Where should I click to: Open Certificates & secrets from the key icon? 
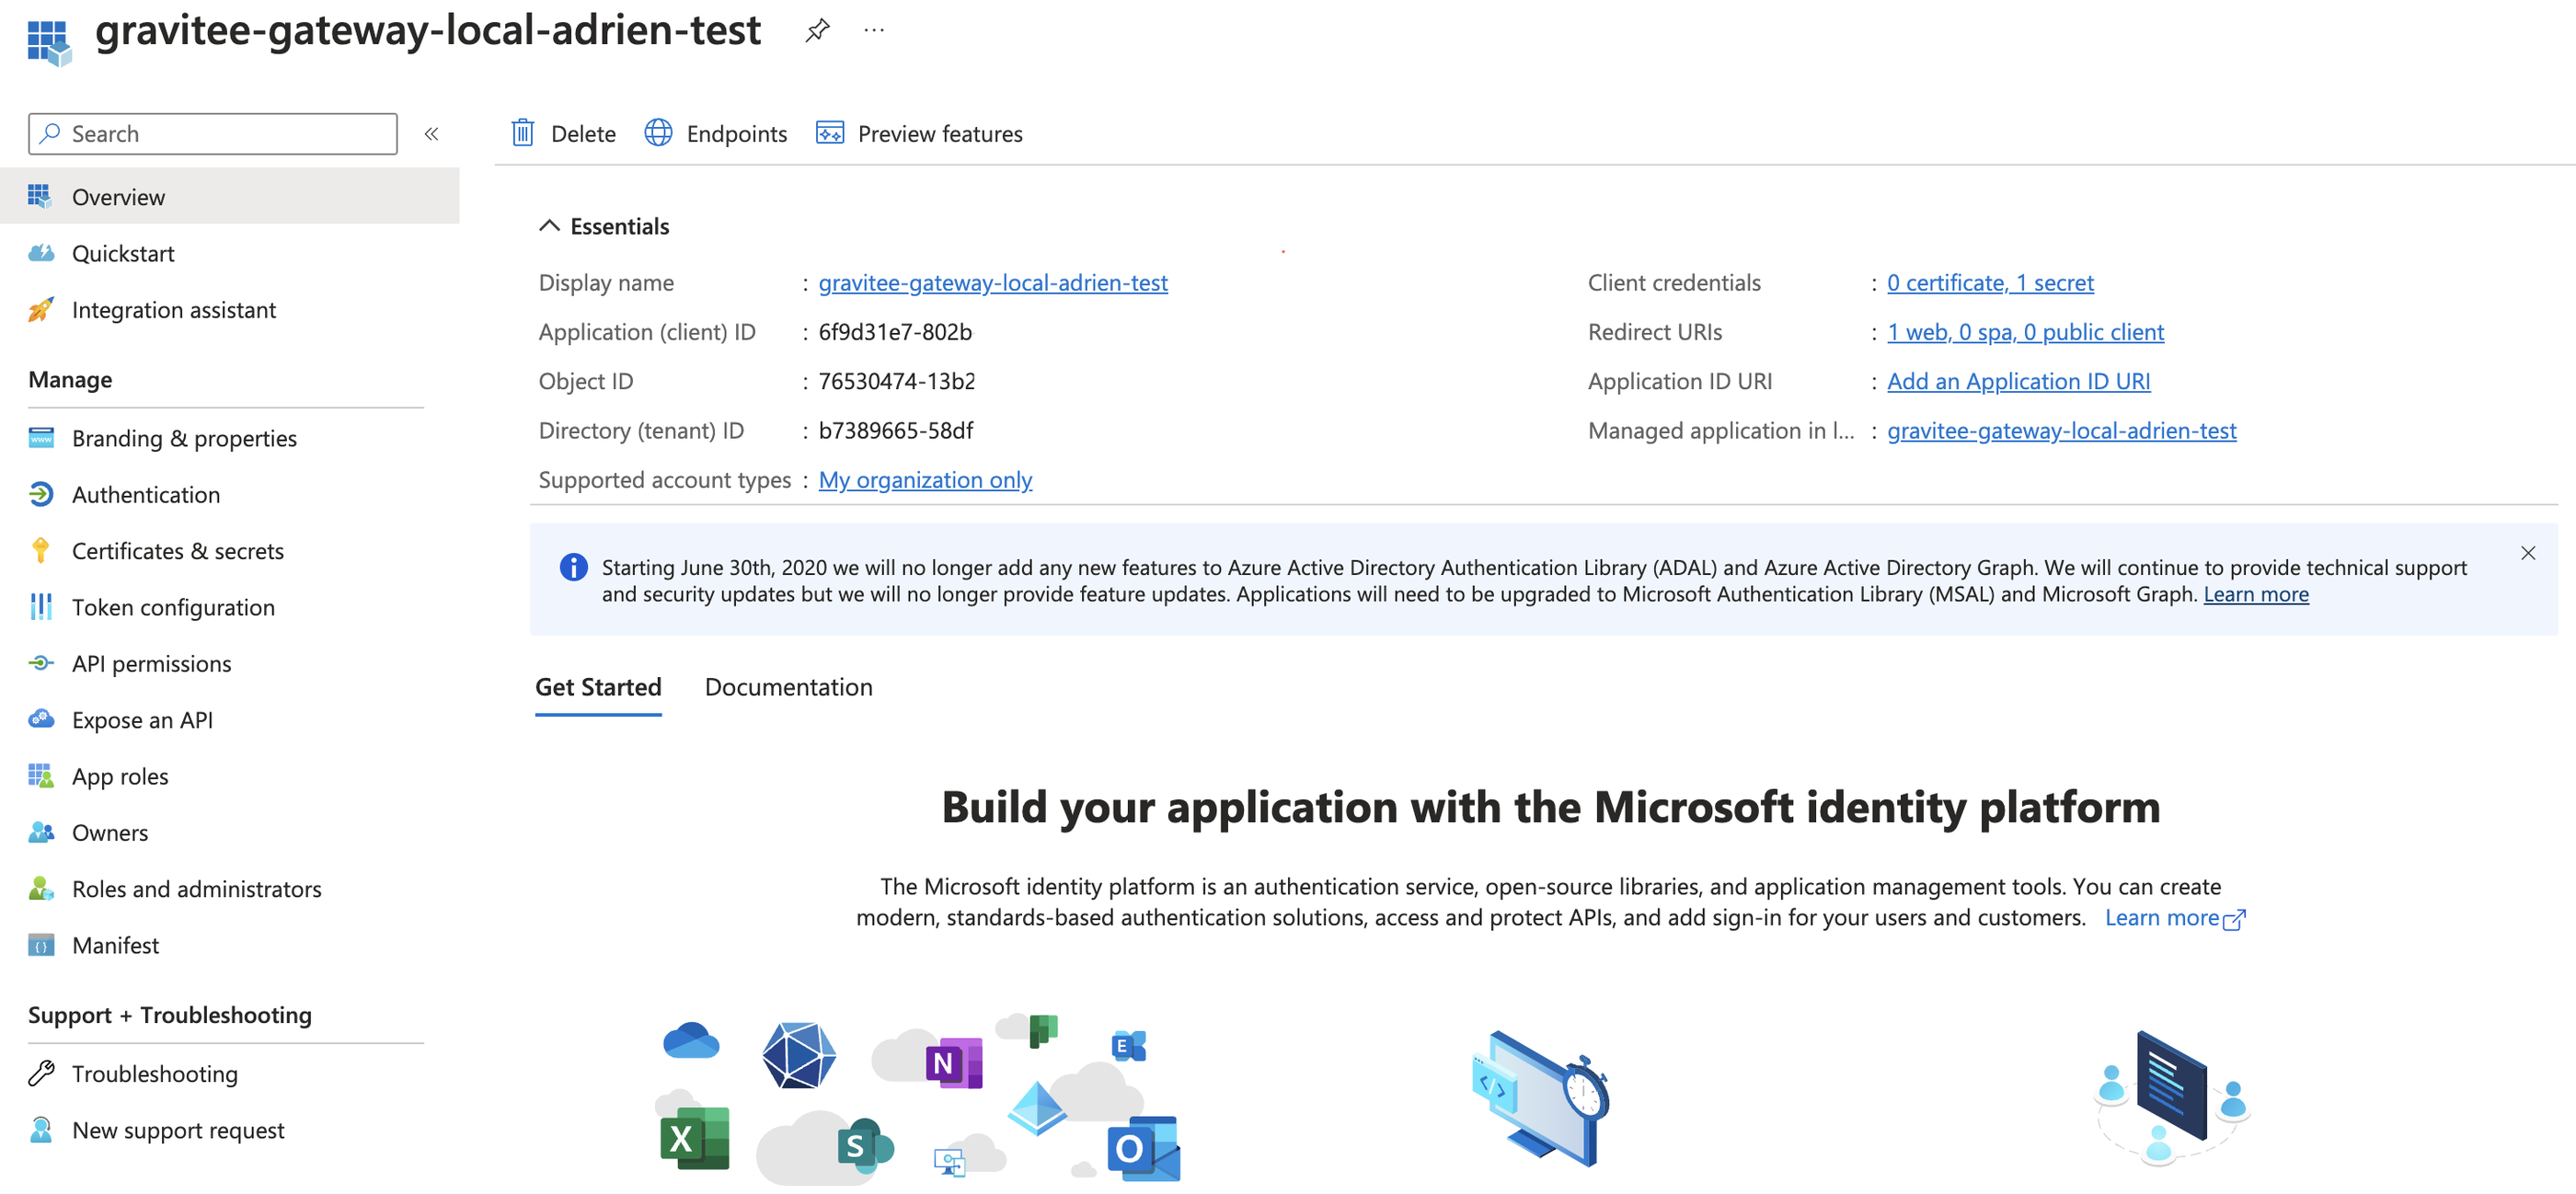pos(41,551)
